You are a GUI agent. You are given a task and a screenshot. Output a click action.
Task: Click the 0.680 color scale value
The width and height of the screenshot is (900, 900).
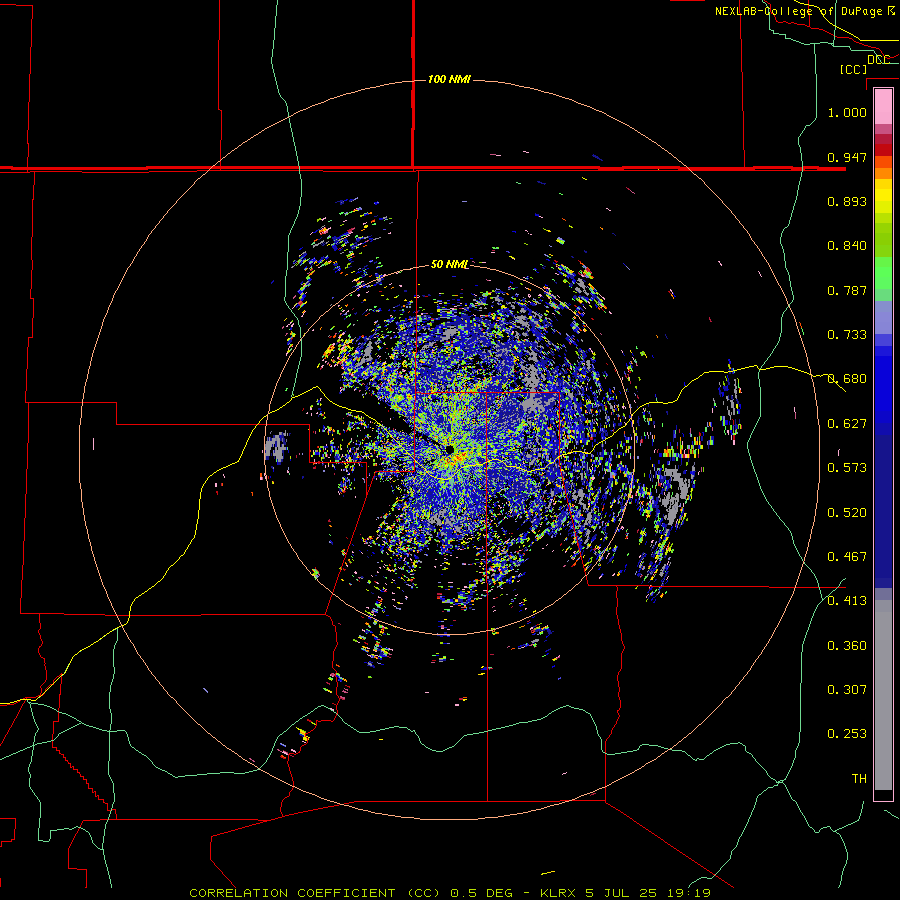pos(847,379)
